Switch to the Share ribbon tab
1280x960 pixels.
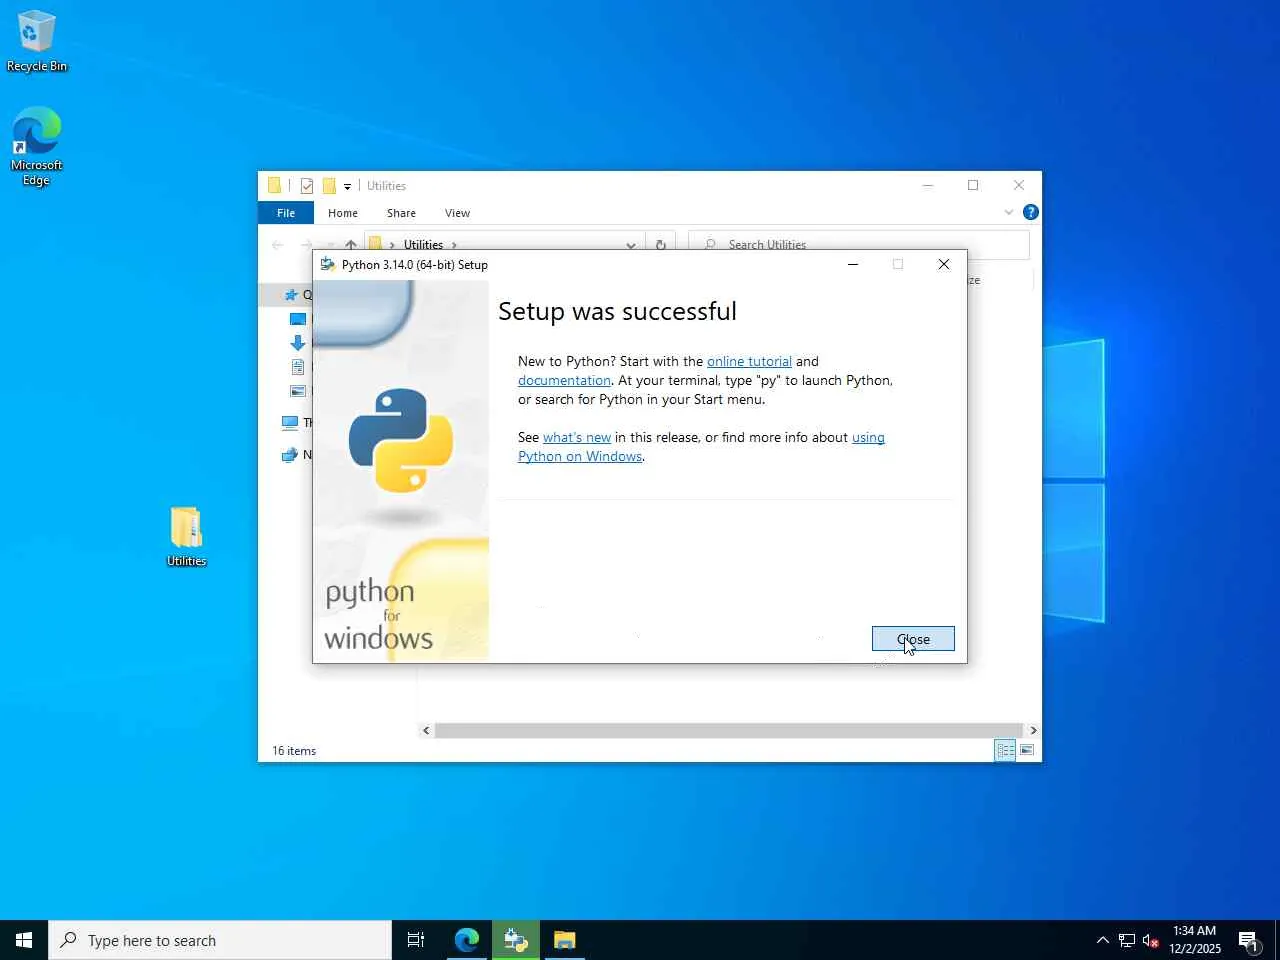[401, 213]
